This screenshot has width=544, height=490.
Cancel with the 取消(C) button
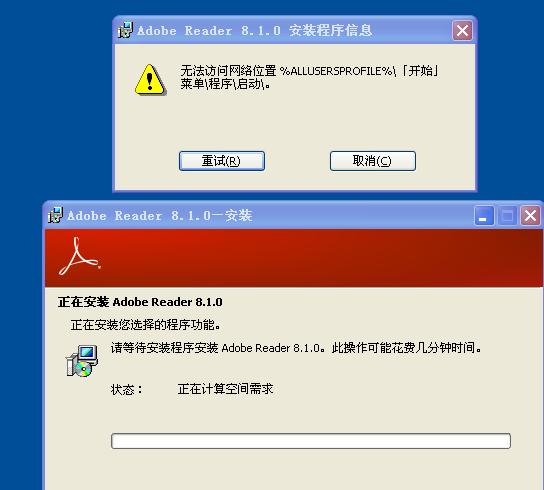[373, 161]
